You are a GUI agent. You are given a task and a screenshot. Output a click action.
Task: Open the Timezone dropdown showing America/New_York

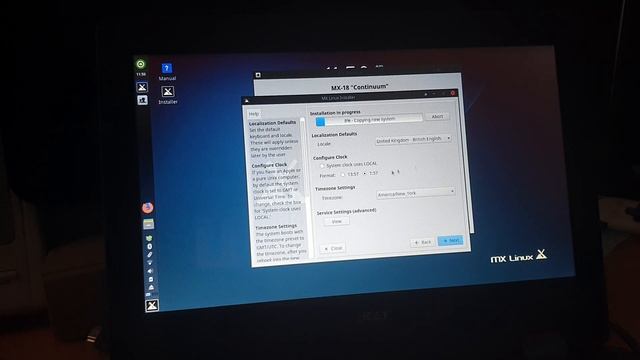(416, 193)
